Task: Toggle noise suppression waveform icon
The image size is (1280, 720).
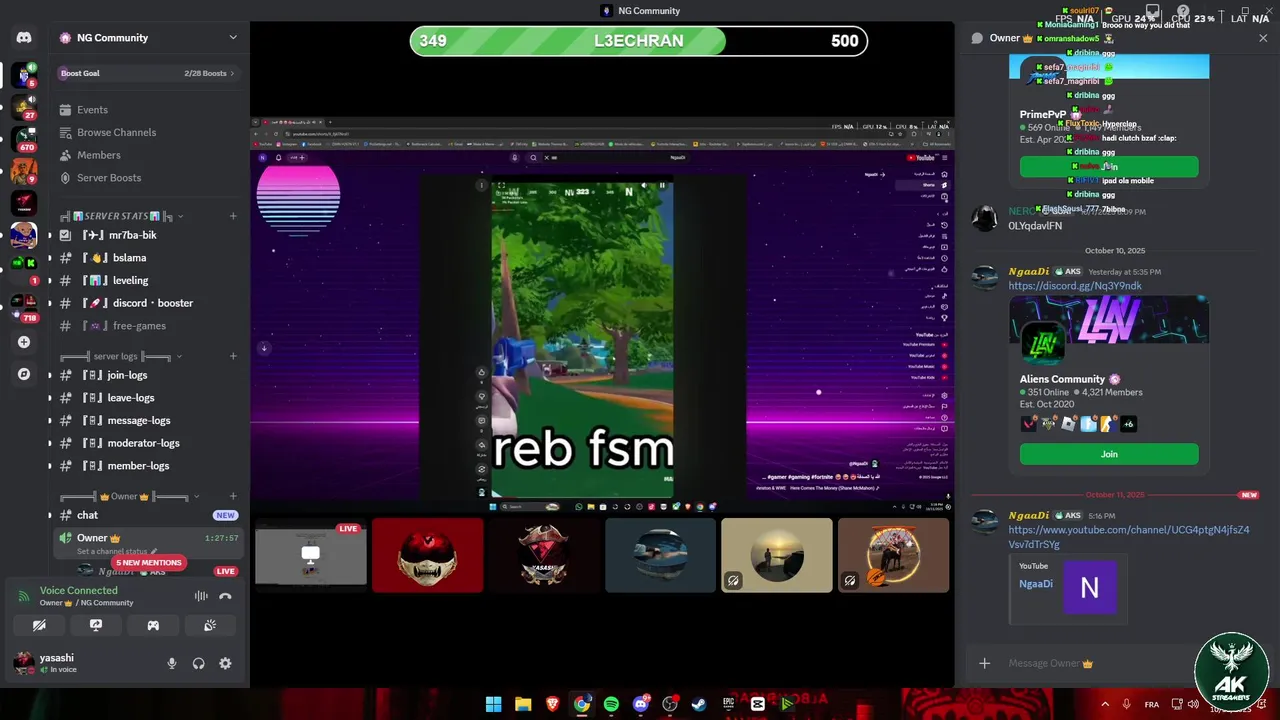Action: (201, 596)
